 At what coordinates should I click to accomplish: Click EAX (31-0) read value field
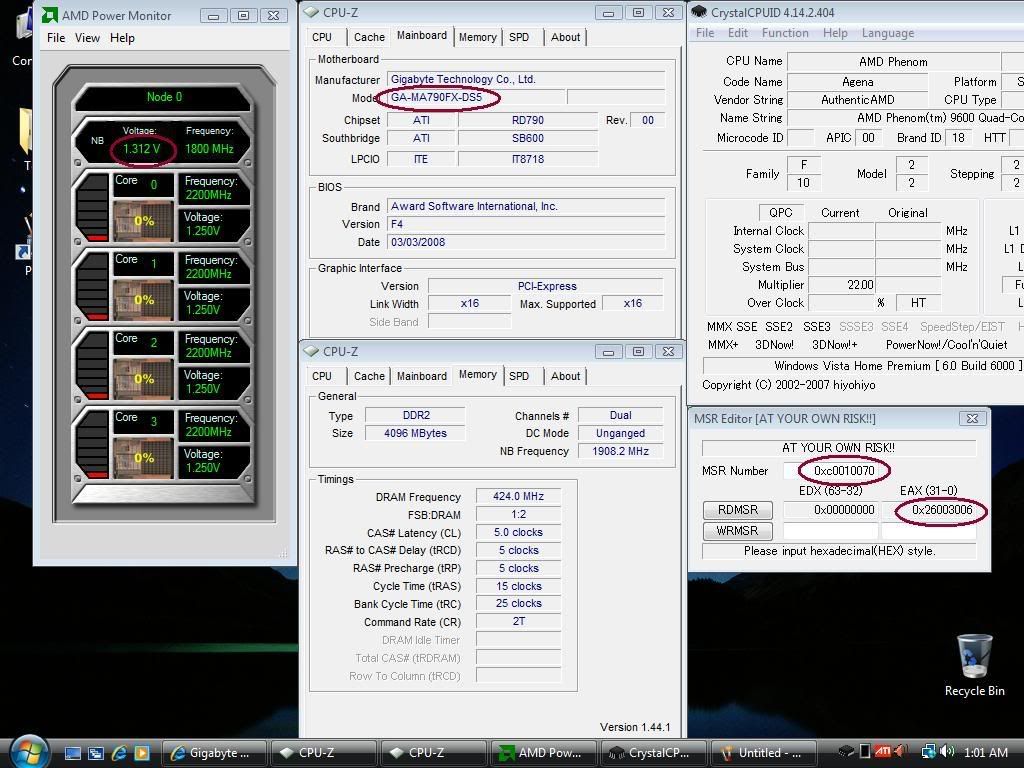[929, 509]
